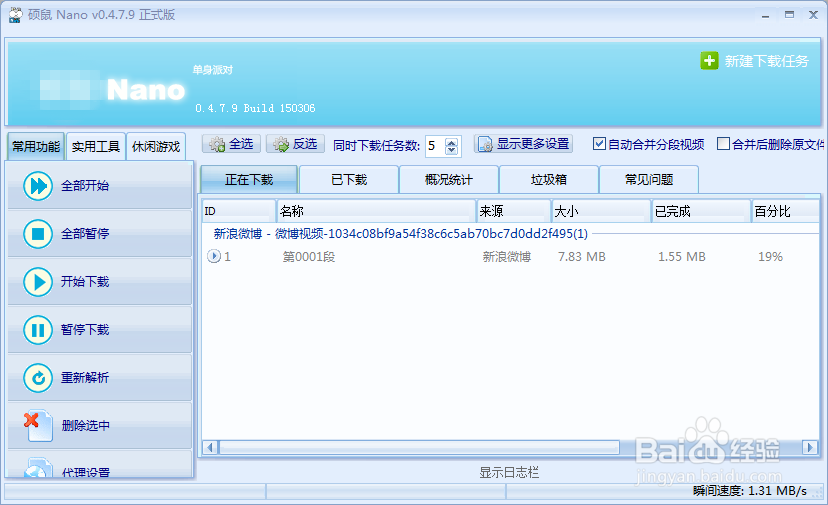The height and width of the screenshot is (505, 828).
Task: Click the 代理设置 label text
Action: coord(86,473)
